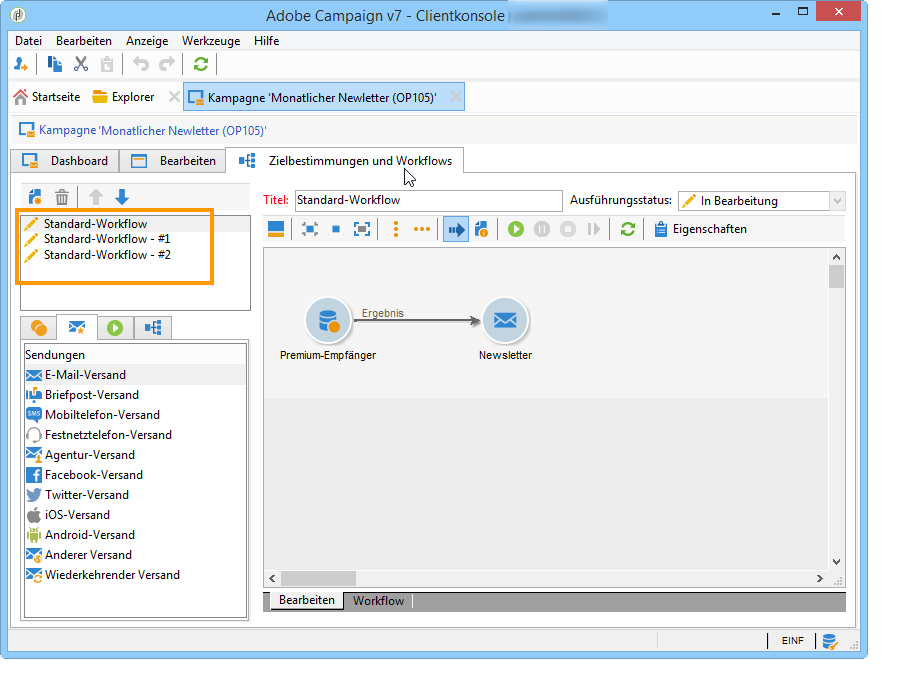
Task: Open the Ausführungsstatus dropdown
Action: pos(837,201)
